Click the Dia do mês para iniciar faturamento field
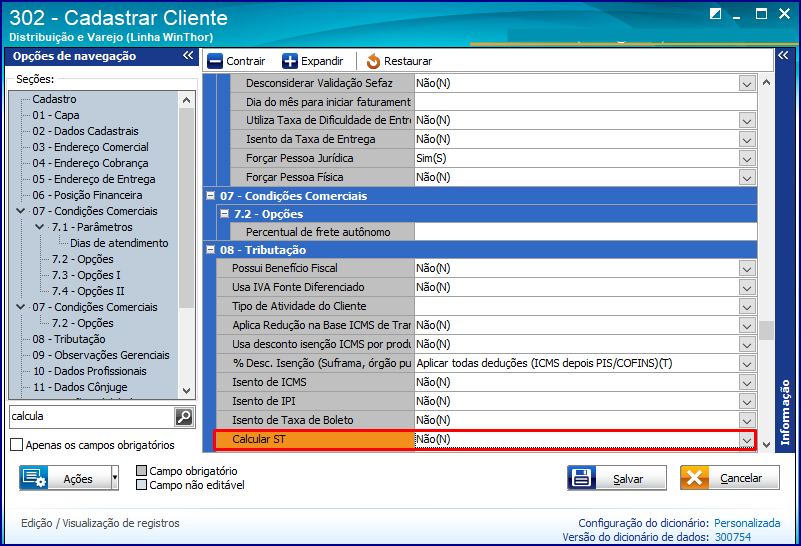This screenshot has width=801, height=546. (x=585, y=102)
